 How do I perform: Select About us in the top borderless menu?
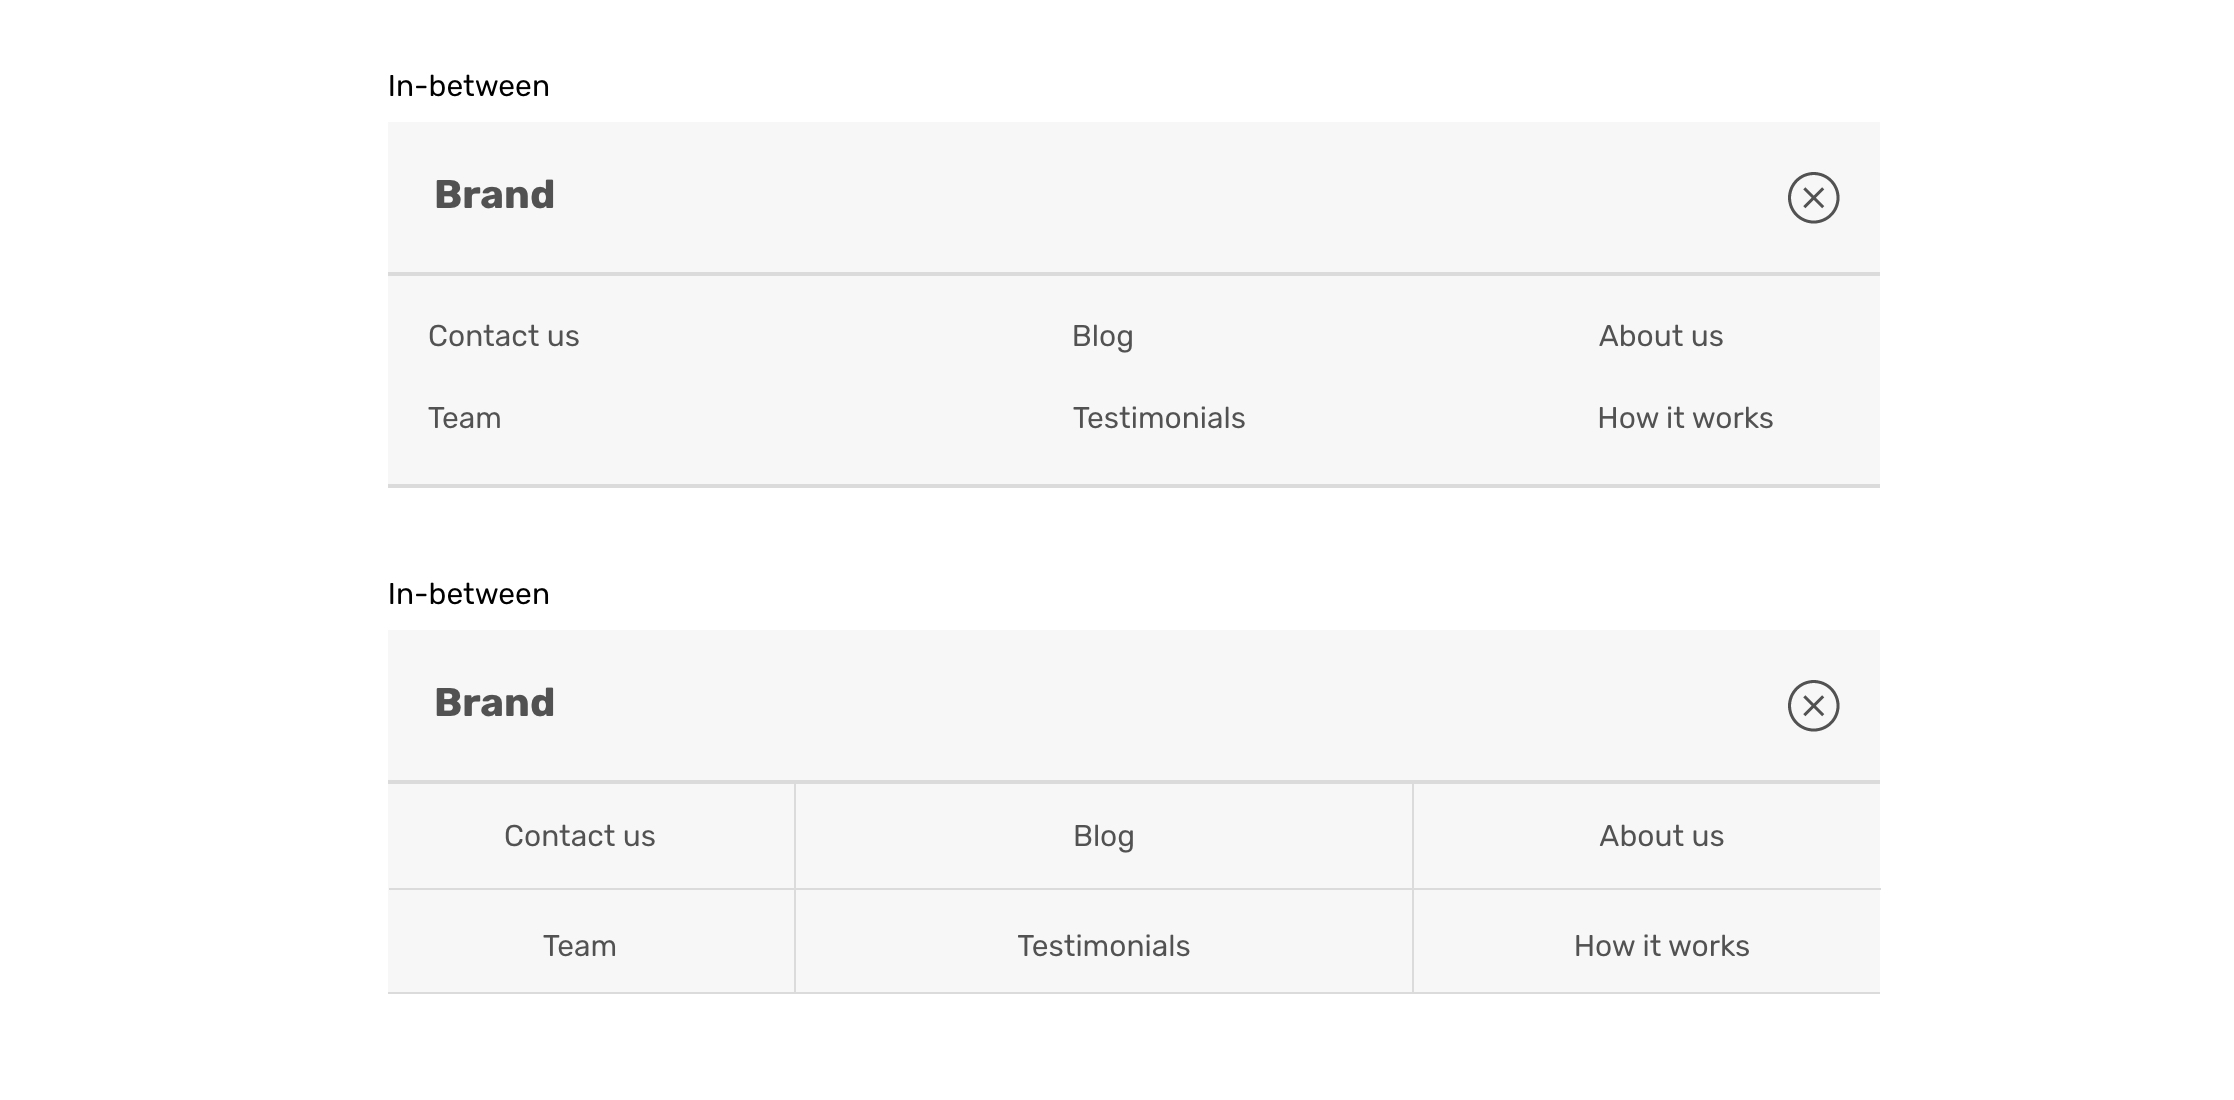[x=1660, y=336]
